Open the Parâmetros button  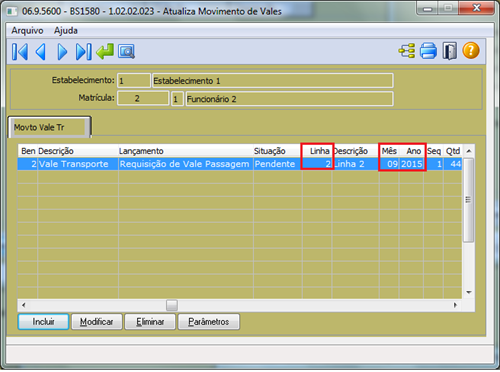pos(209,322)
